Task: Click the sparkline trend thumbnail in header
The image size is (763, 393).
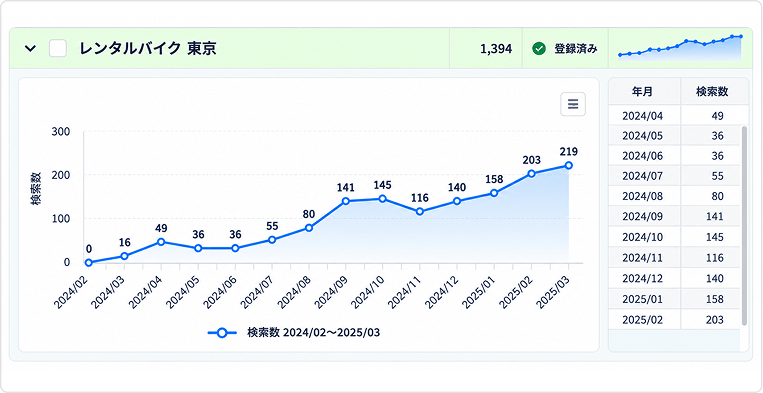Action: (x=680, y=49)
